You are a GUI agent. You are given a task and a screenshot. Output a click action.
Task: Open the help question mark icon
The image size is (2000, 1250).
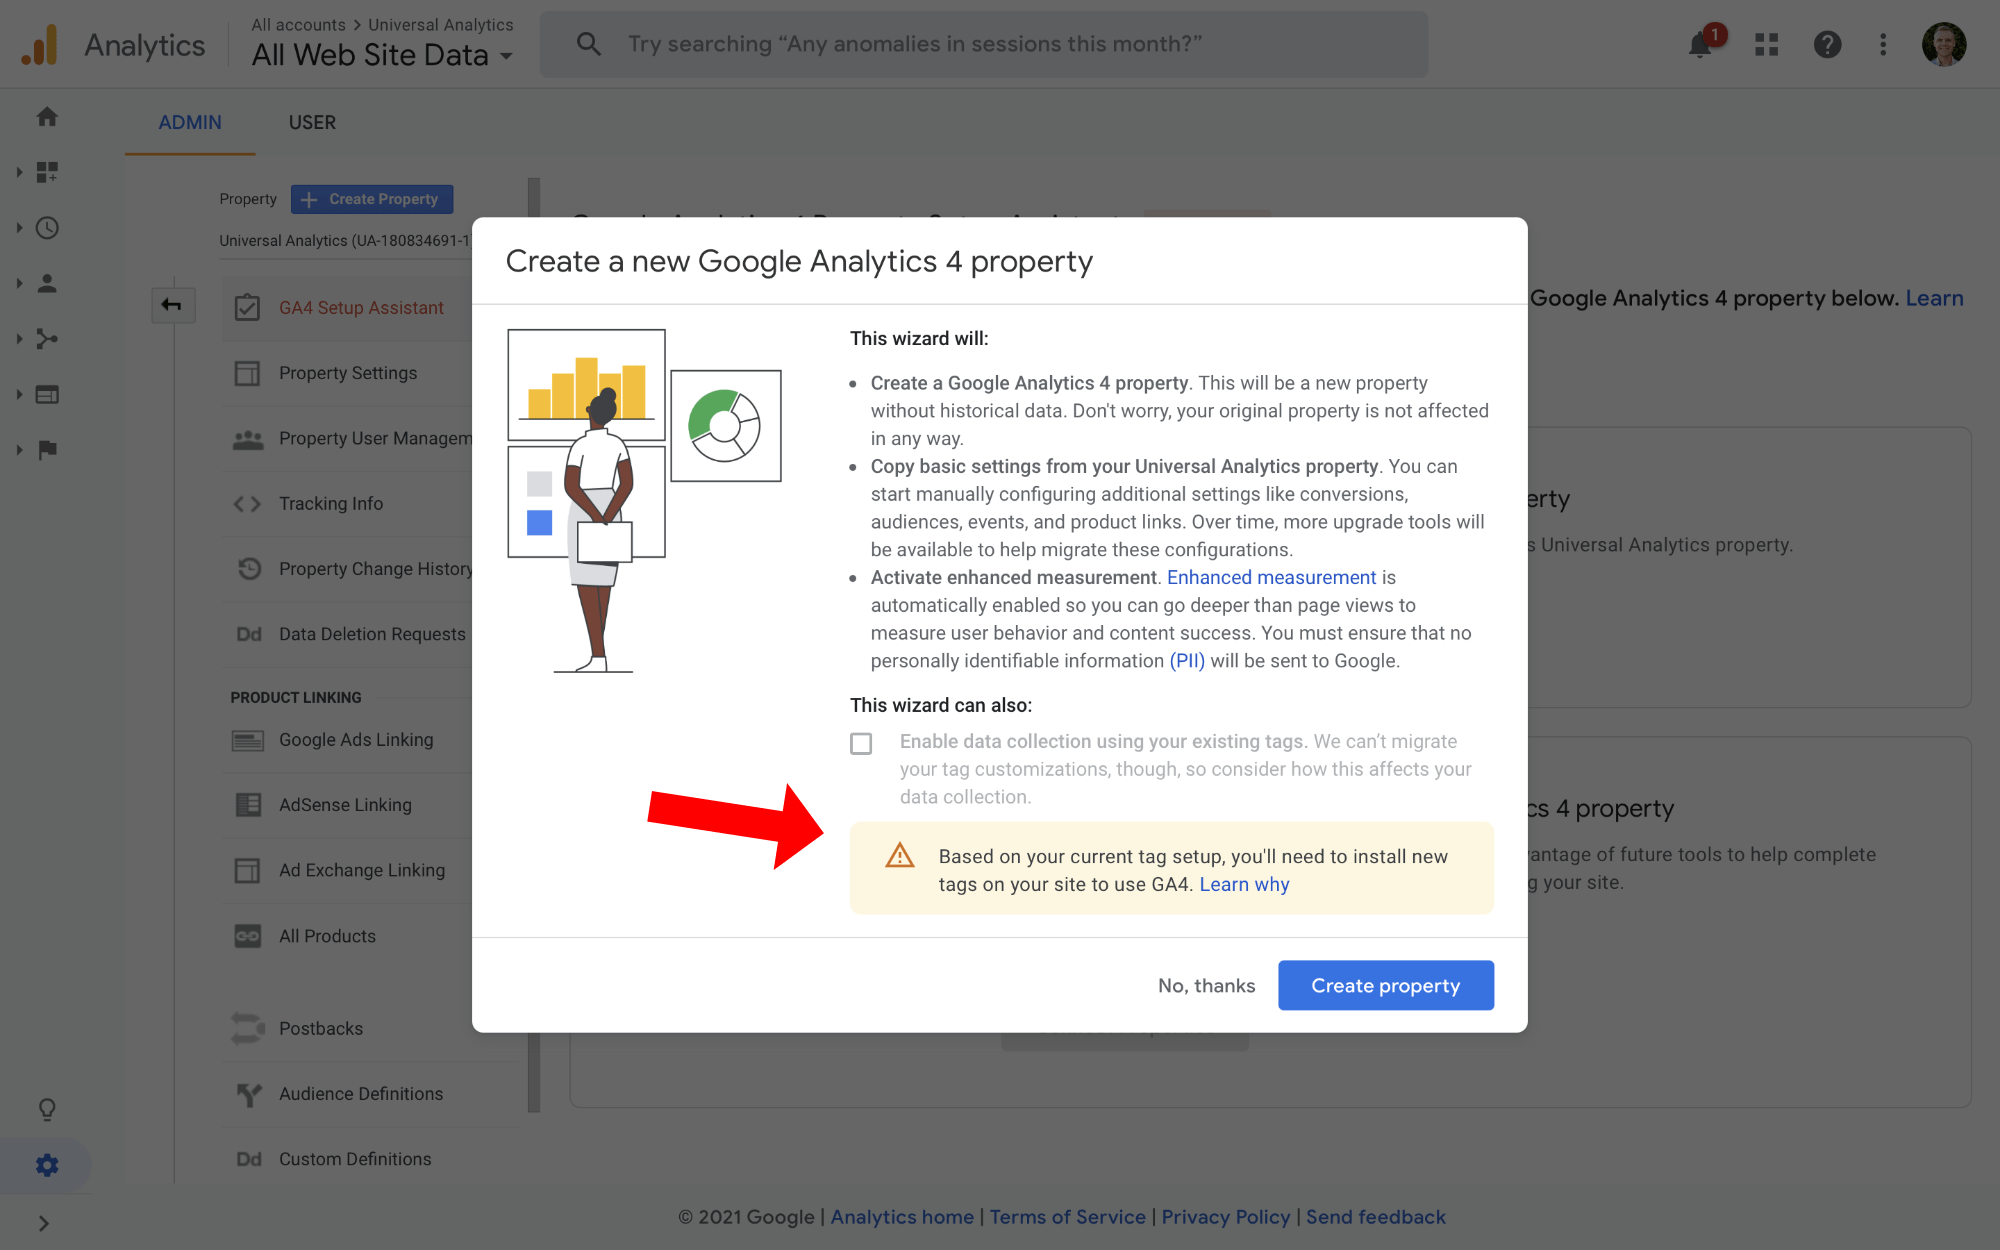(1827, 45)
